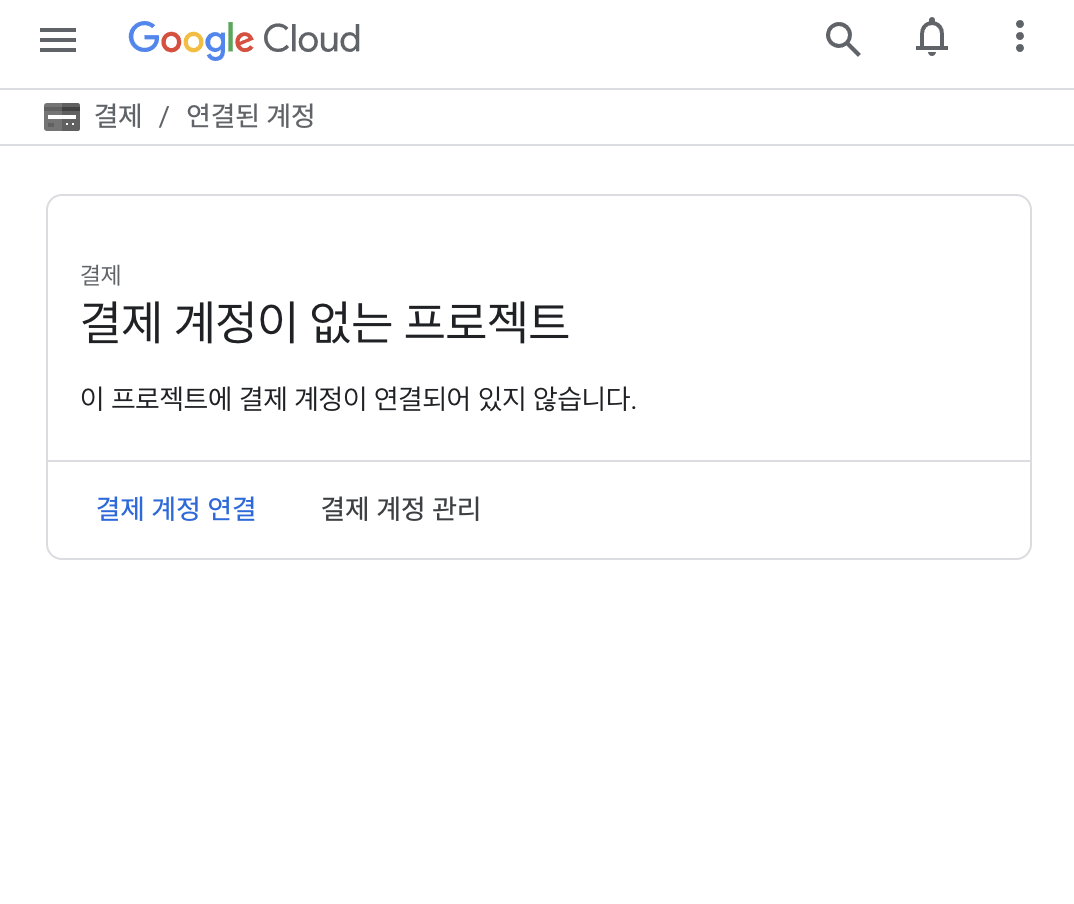Screen dimensions: 1074x904
Task: Click the billing credit card icon
Action: 62,116
